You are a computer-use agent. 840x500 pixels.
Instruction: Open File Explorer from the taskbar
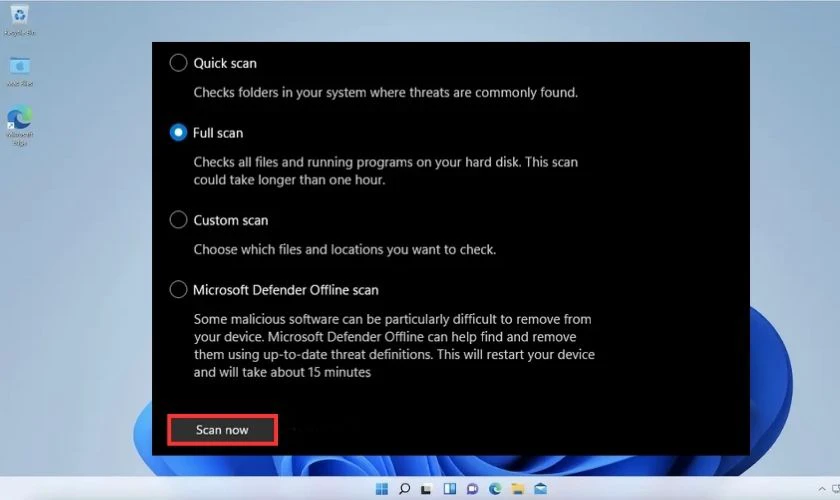pos(518,489)
